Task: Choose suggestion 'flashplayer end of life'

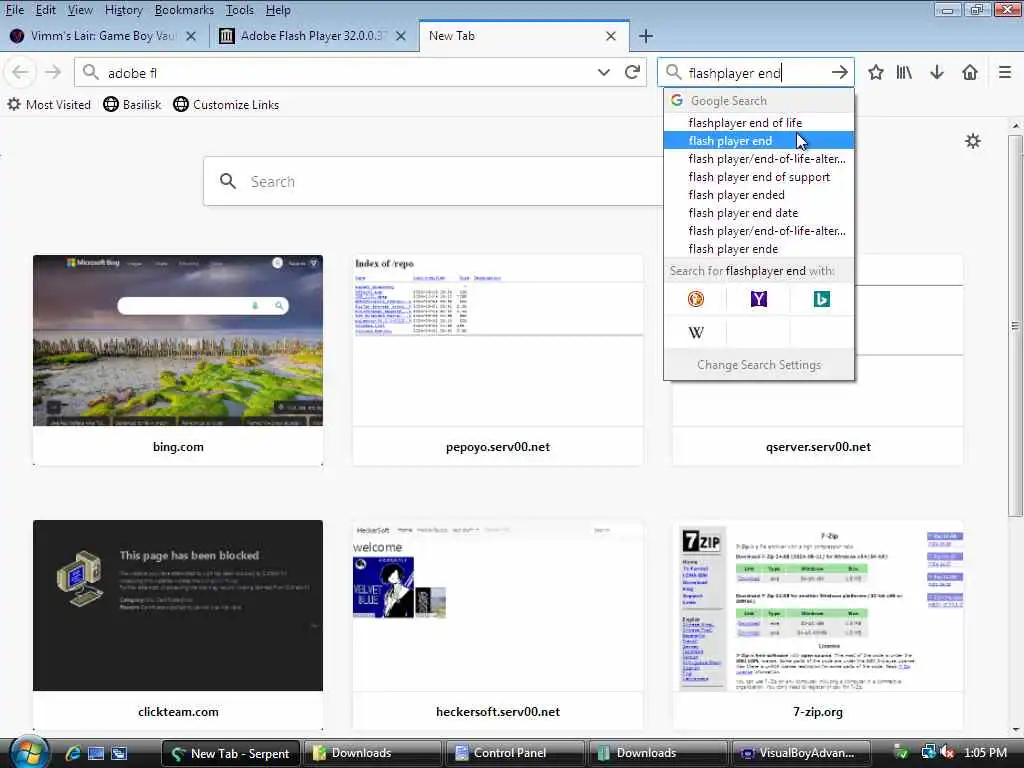Action: [759, 123]
